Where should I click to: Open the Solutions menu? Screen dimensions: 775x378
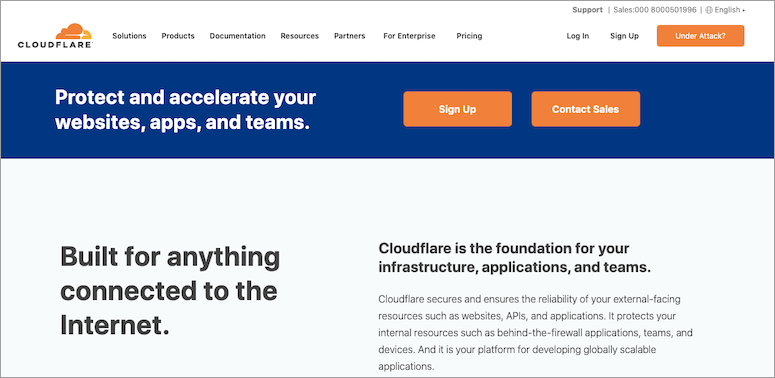point(129,36)
